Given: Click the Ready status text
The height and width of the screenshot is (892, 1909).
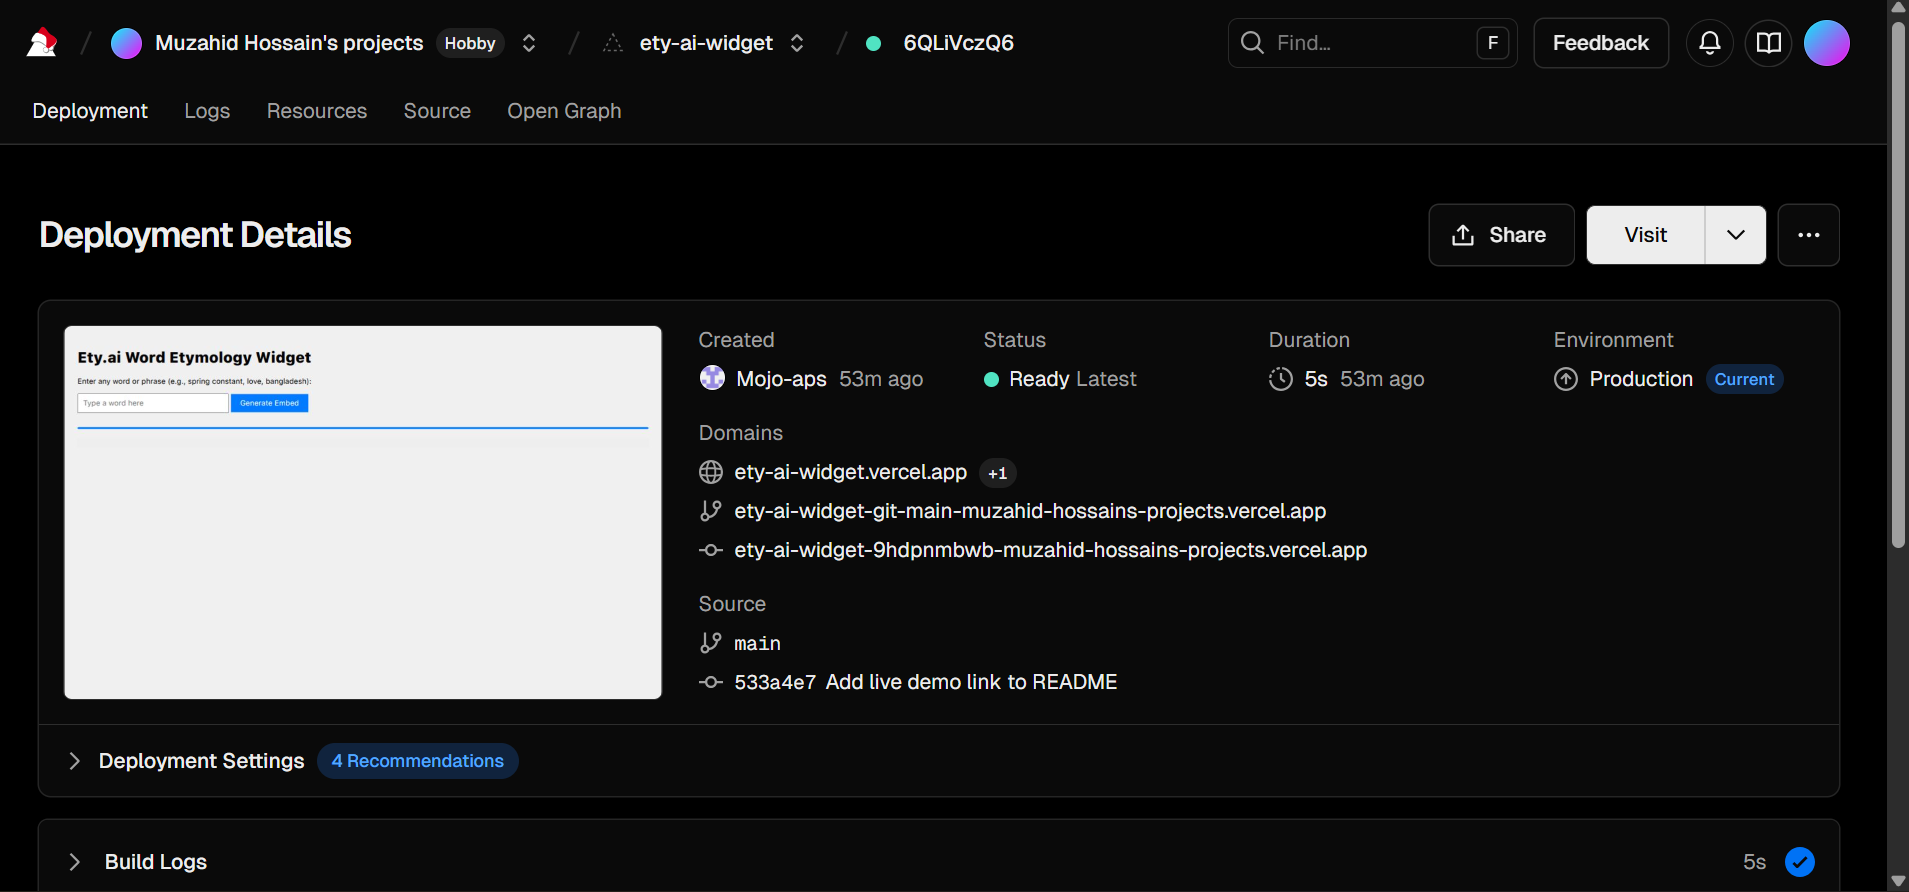Looking at the screenshot, I should coord(1039,379).
